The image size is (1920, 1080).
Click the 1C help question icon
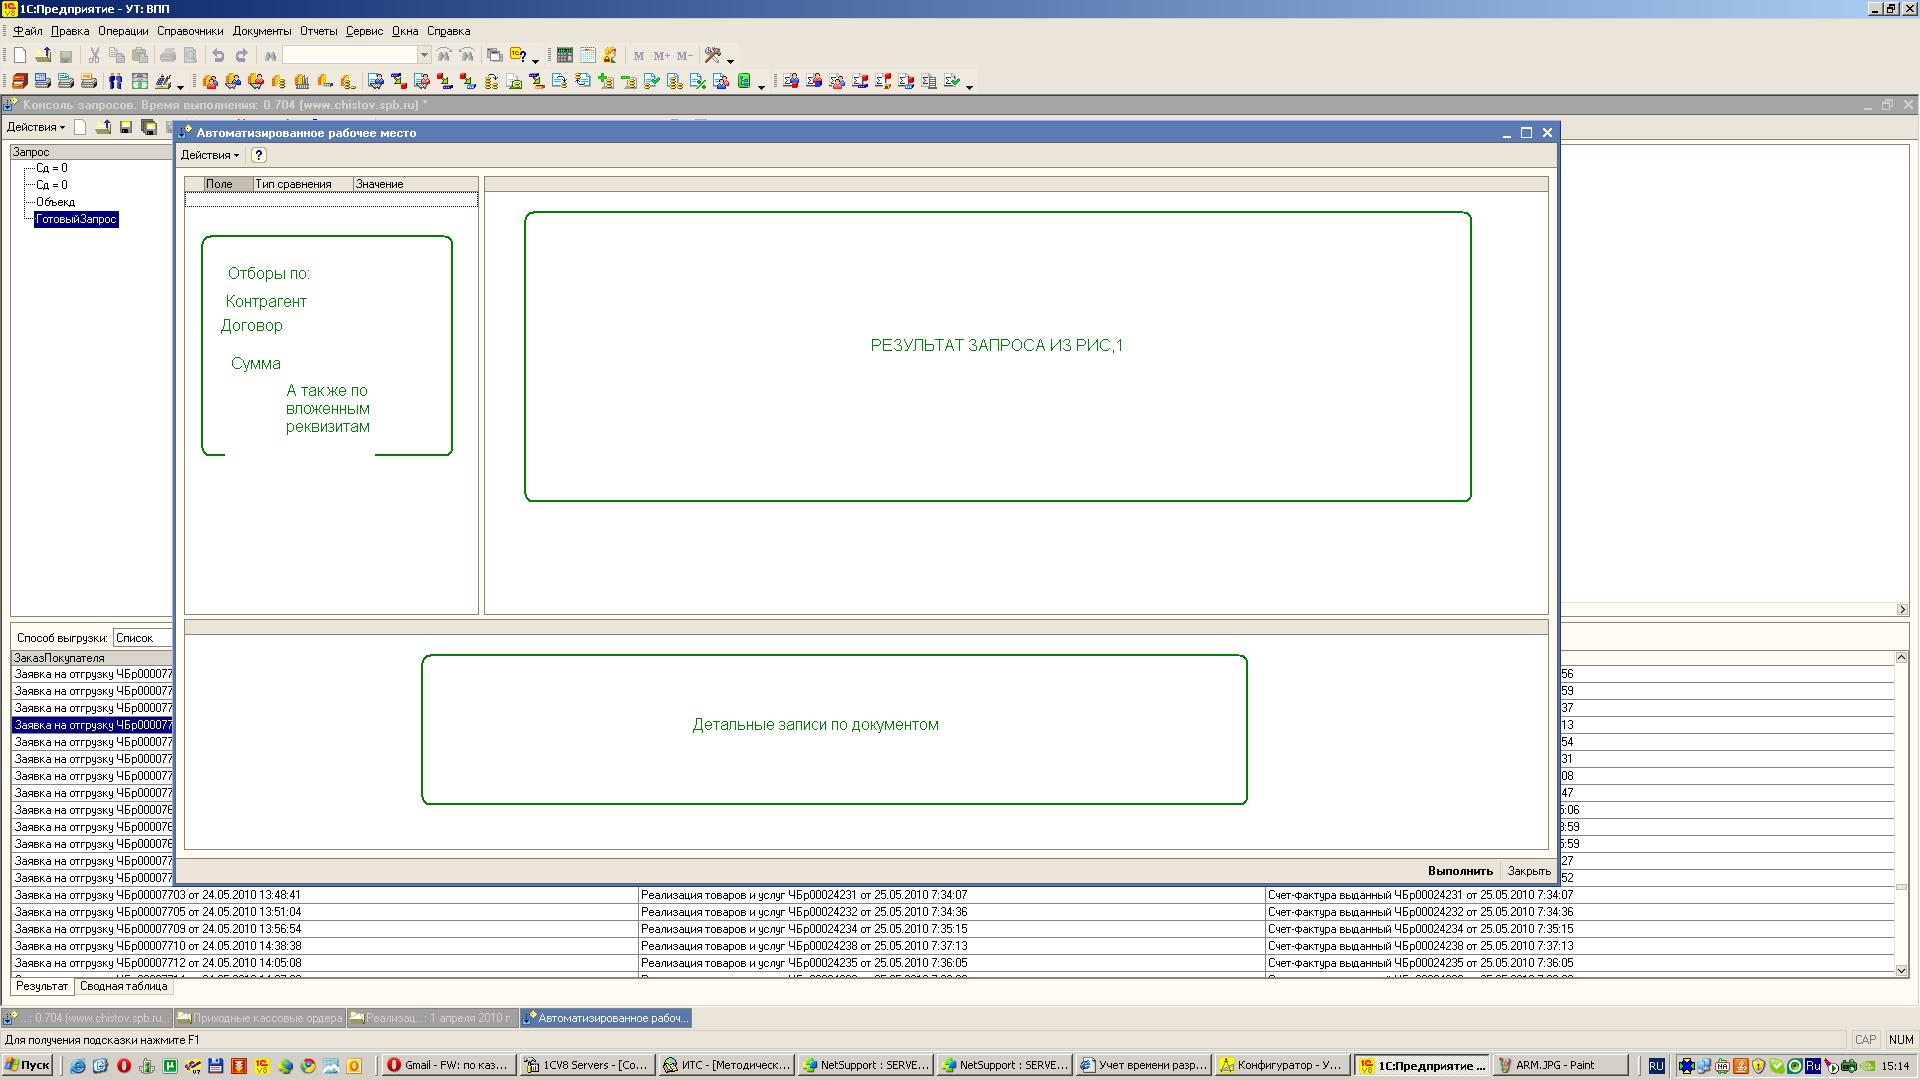click(519, 56)
